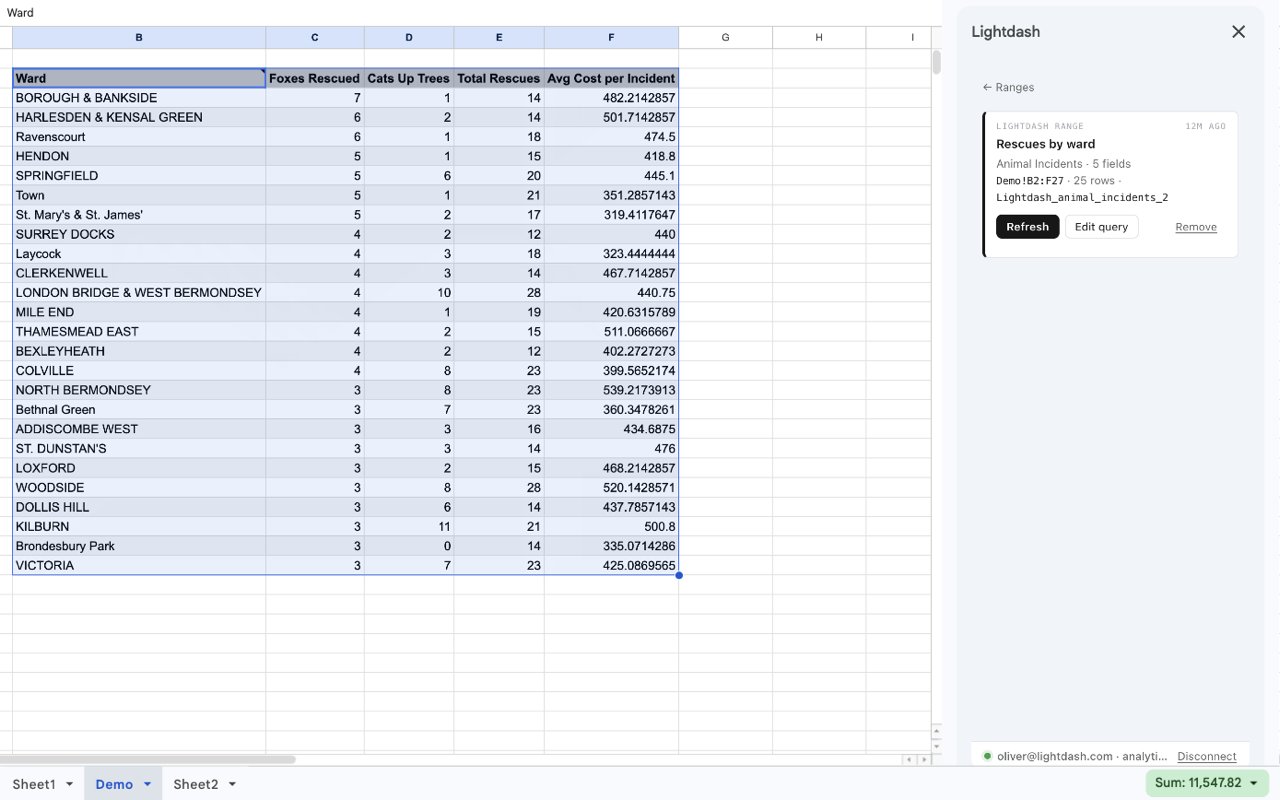Select the THAMESMEAD EAST cell
The height and width of the screenshot is (800, 1280).
pos(139,332)
